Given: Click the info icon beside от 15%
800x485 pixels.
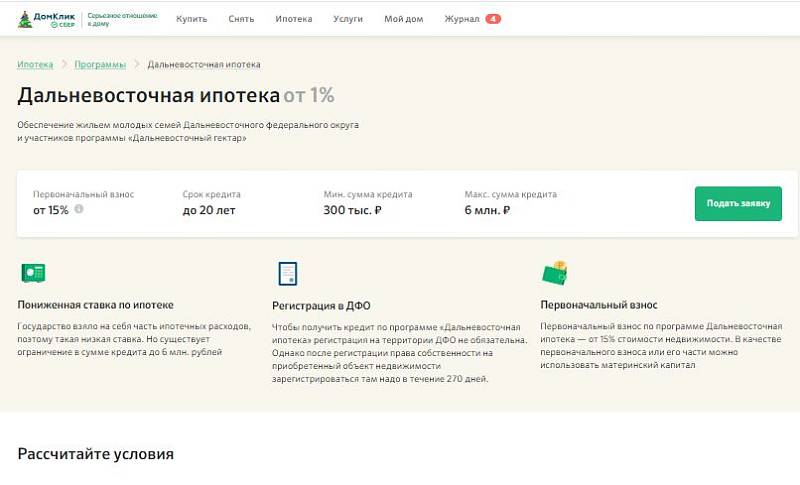Looking at the screenshot, I should [79, 209].
